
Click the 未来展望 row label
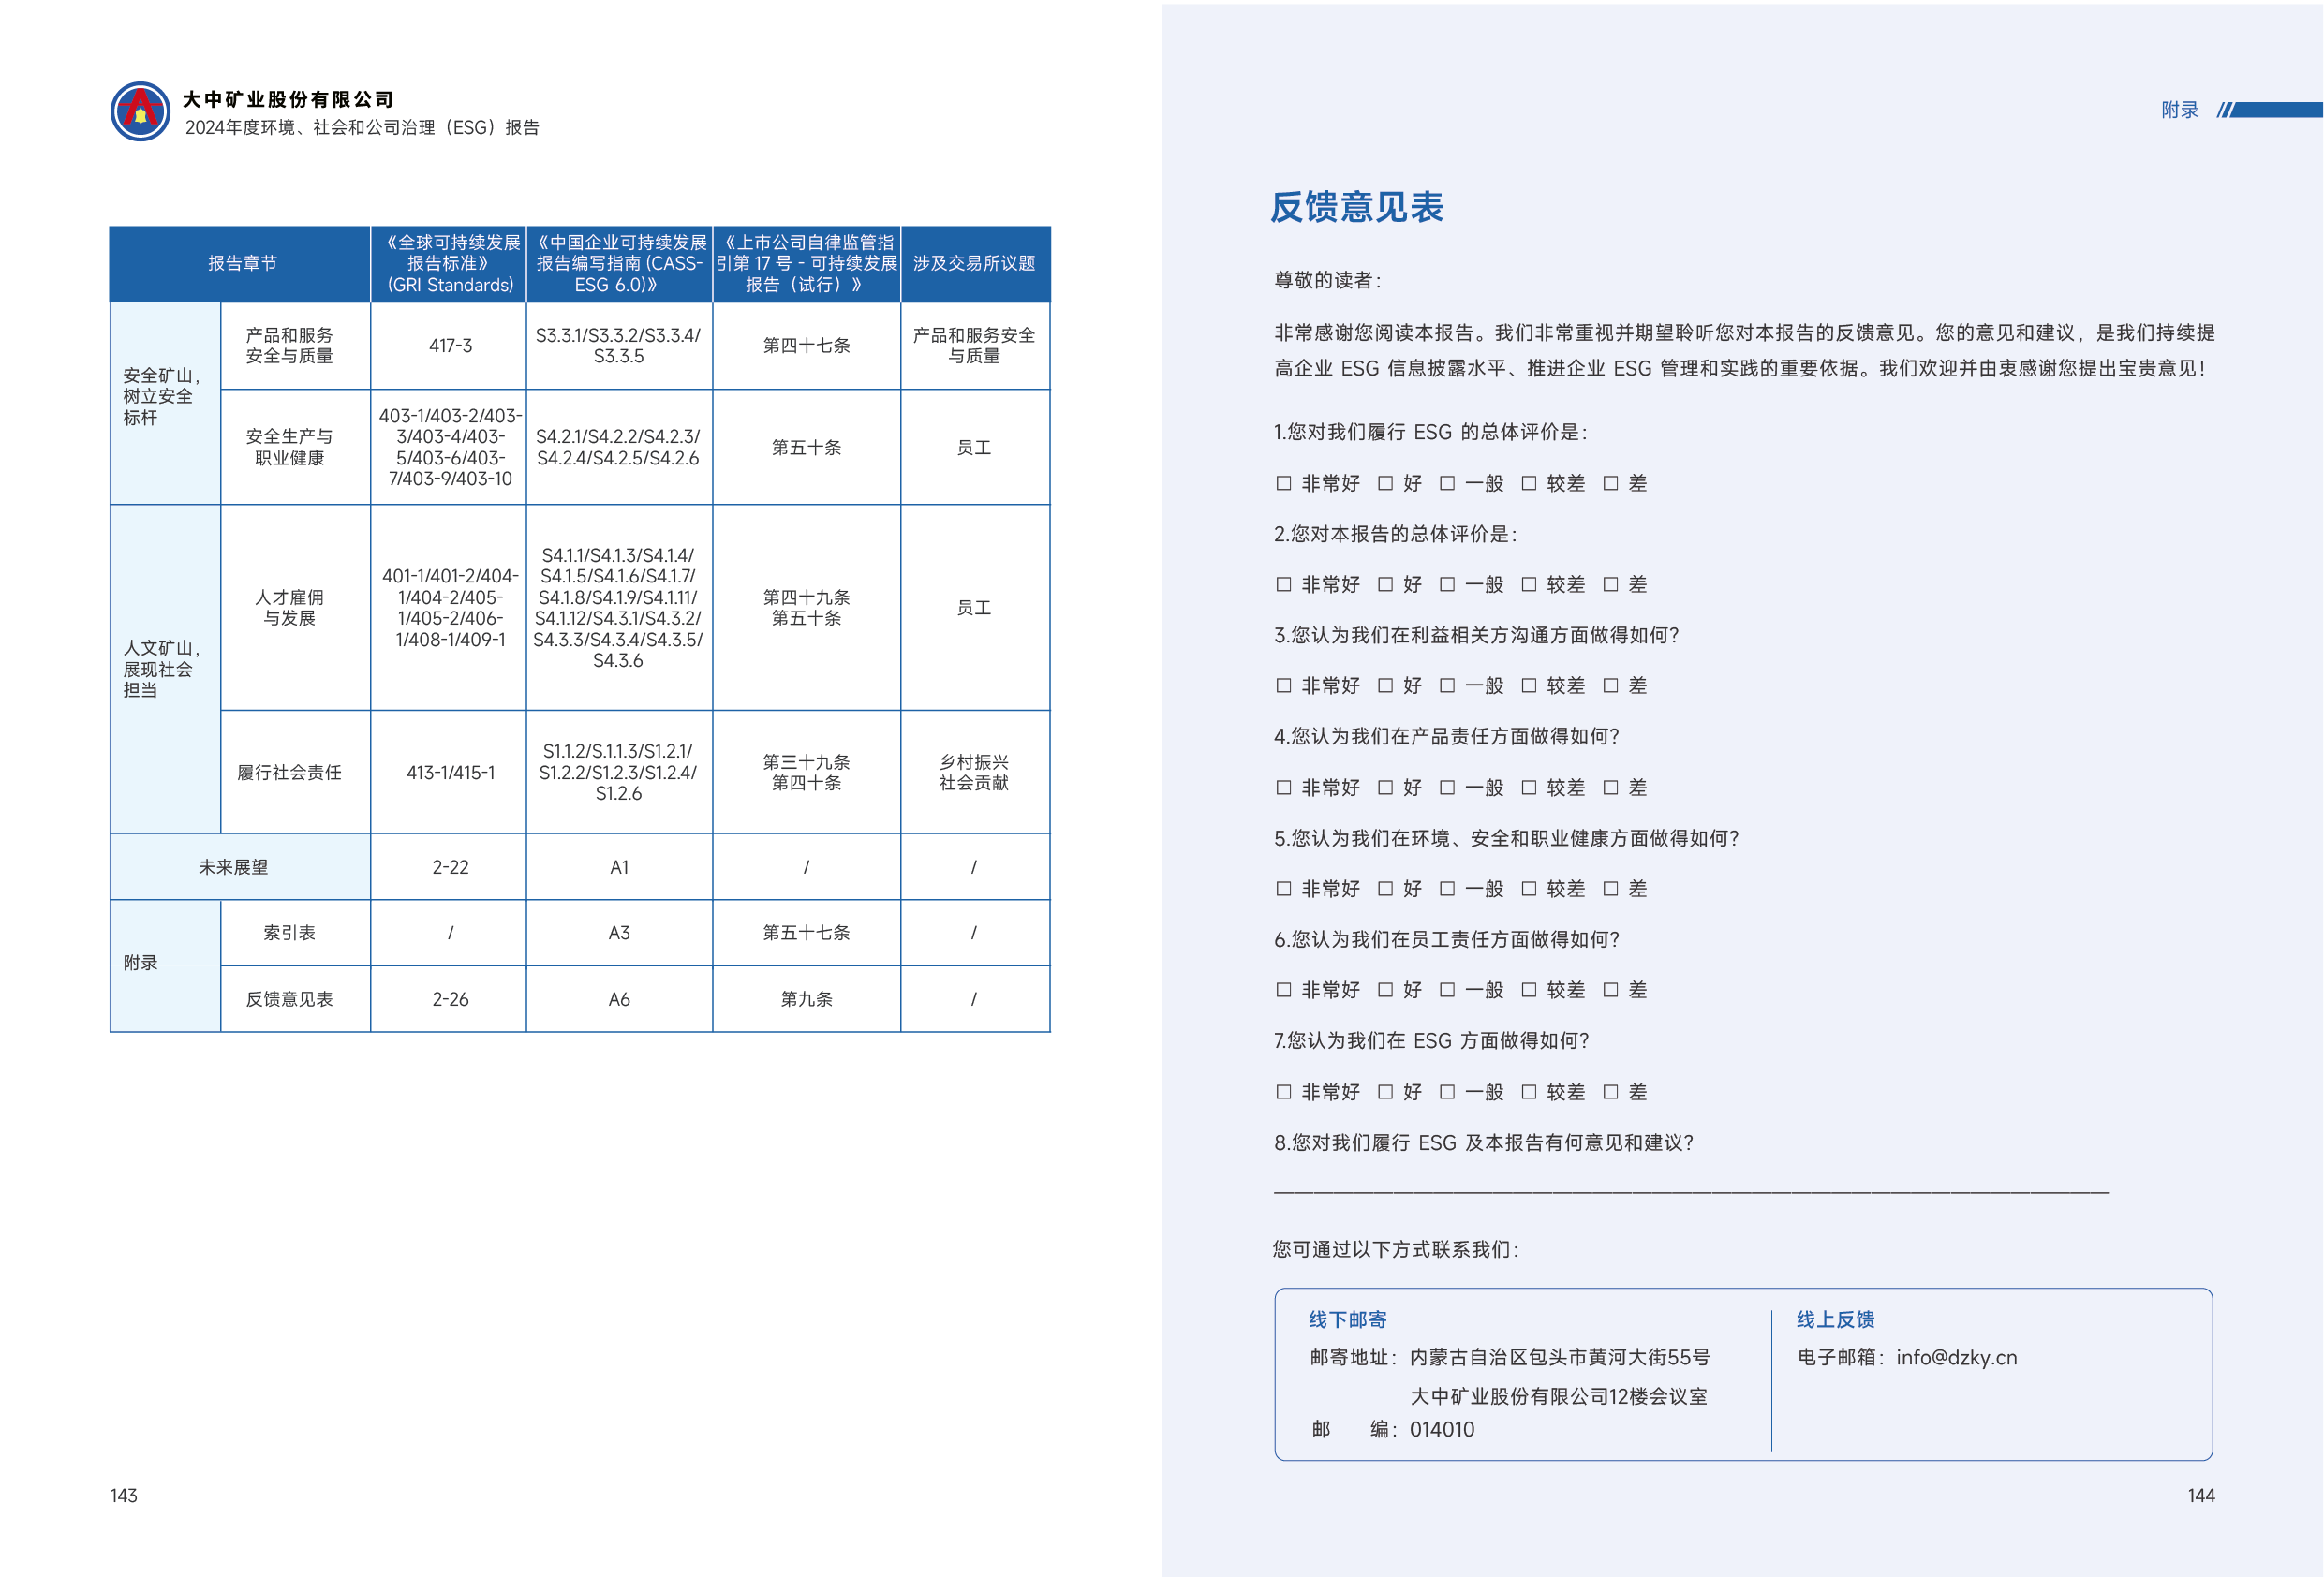tap(233, 866)
